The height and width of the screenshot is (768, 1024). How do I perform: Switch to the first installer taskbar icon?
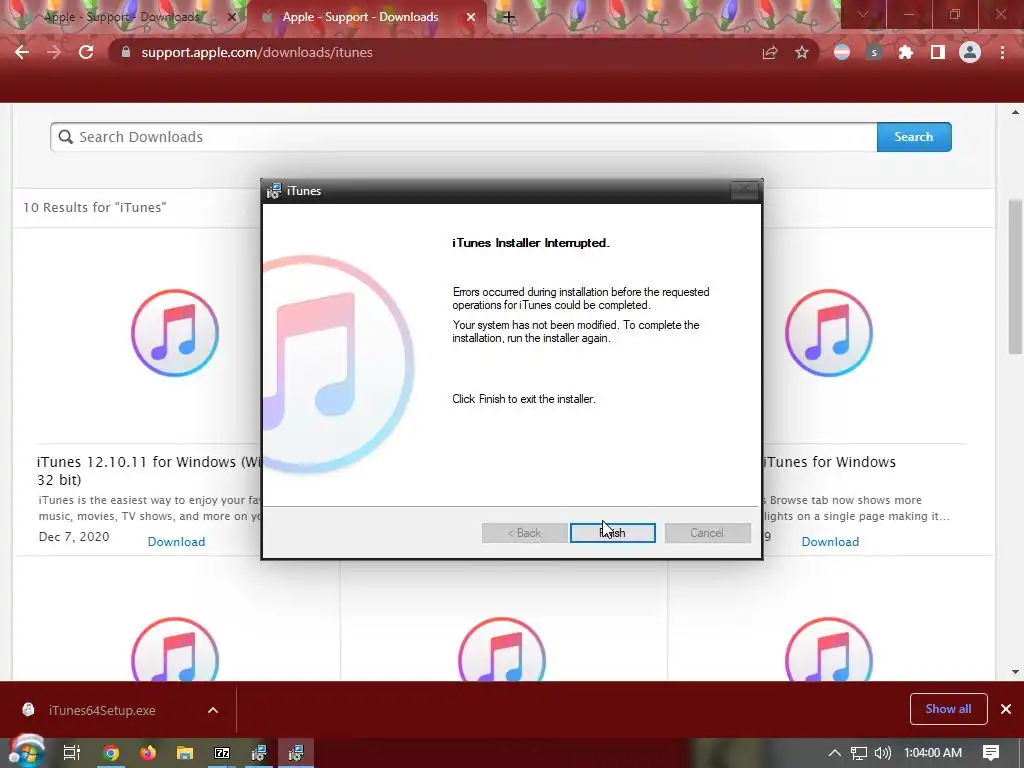(x=259, y=753)
